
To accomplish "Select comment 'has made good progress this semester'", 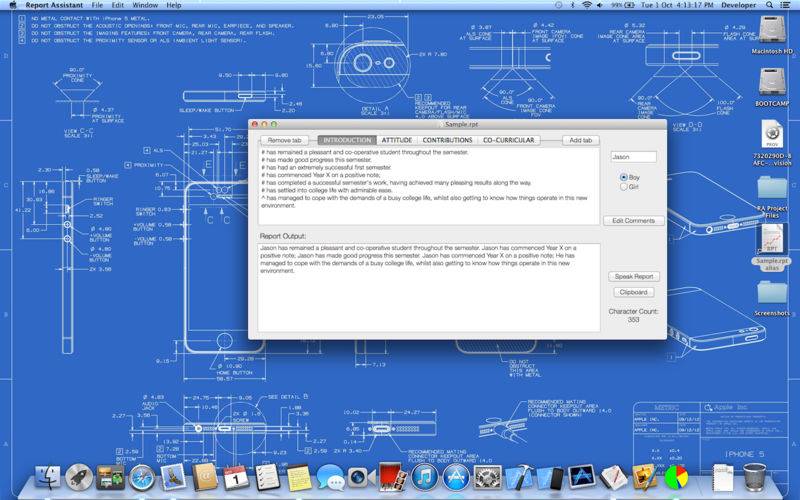I will pos(316,160).
